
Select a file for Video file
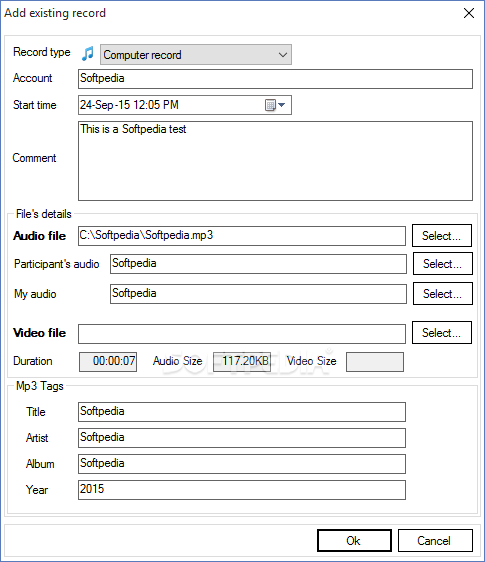point(442,332)
